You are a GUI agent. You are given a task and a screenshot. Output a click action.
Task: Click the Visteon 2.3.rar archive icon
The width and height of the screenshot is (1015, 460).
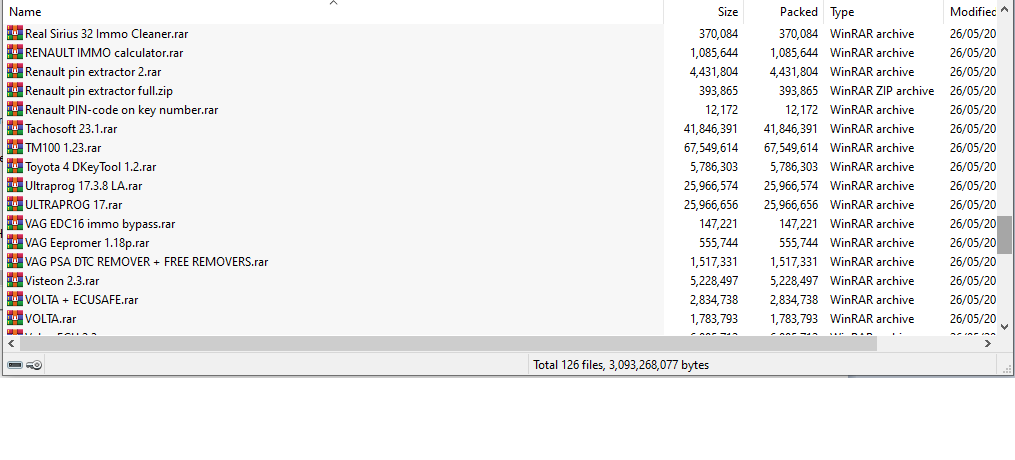click(x=15, y=281)
